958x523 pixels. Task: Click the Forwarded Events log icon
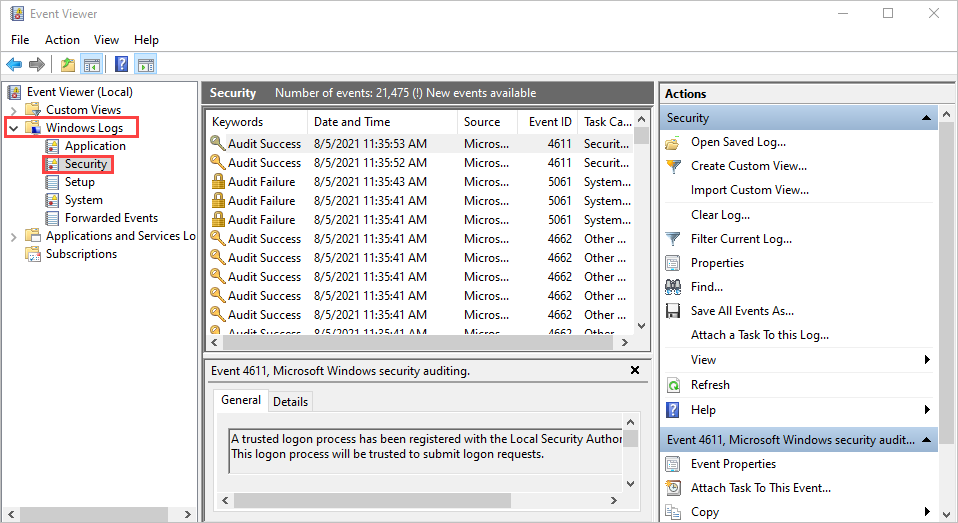53,218
